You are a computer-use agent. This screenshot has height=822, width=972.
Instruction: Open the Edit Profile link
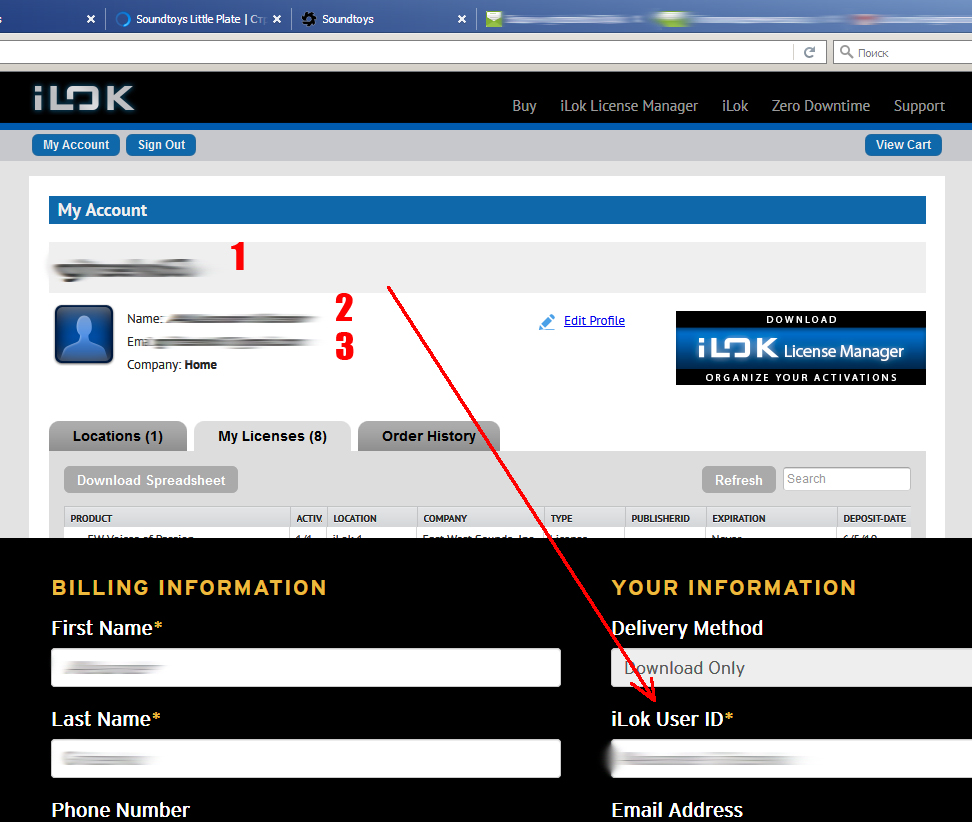coord(594,320)
